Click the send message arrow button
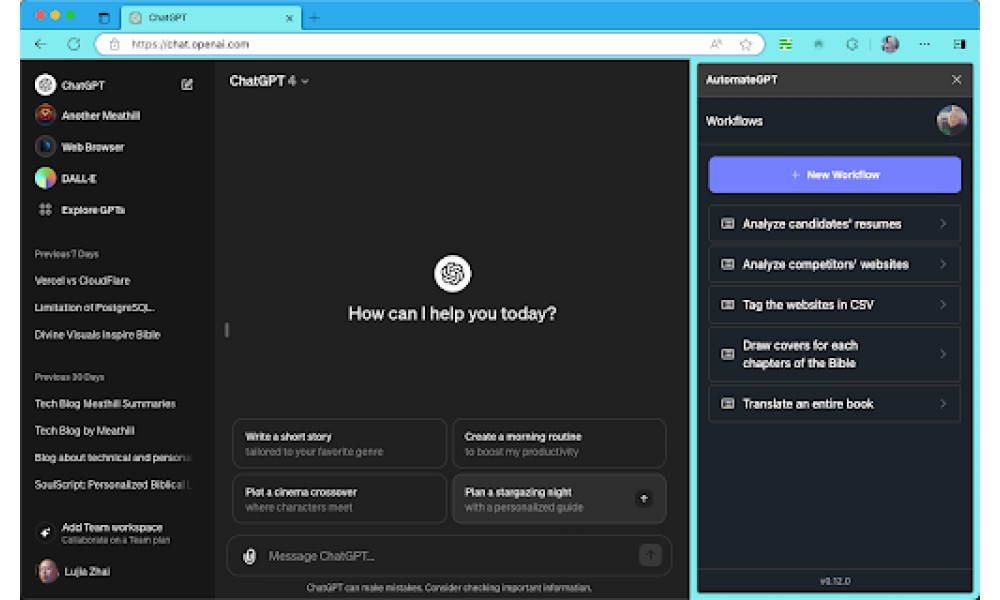Viewport: 1000px width, 600px height. (x=650, y=555)
